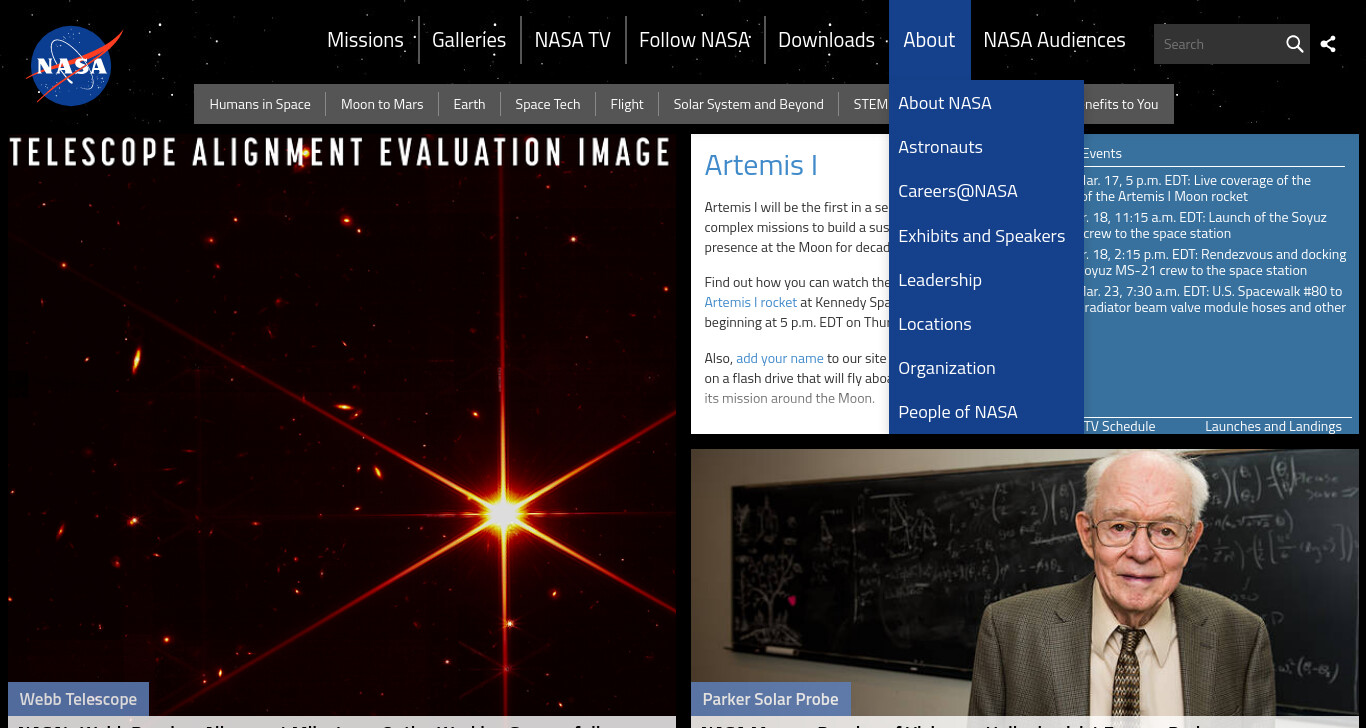Open the rendezvous and docking event
Screen dimensions: 1366x728
[1215, 262]
